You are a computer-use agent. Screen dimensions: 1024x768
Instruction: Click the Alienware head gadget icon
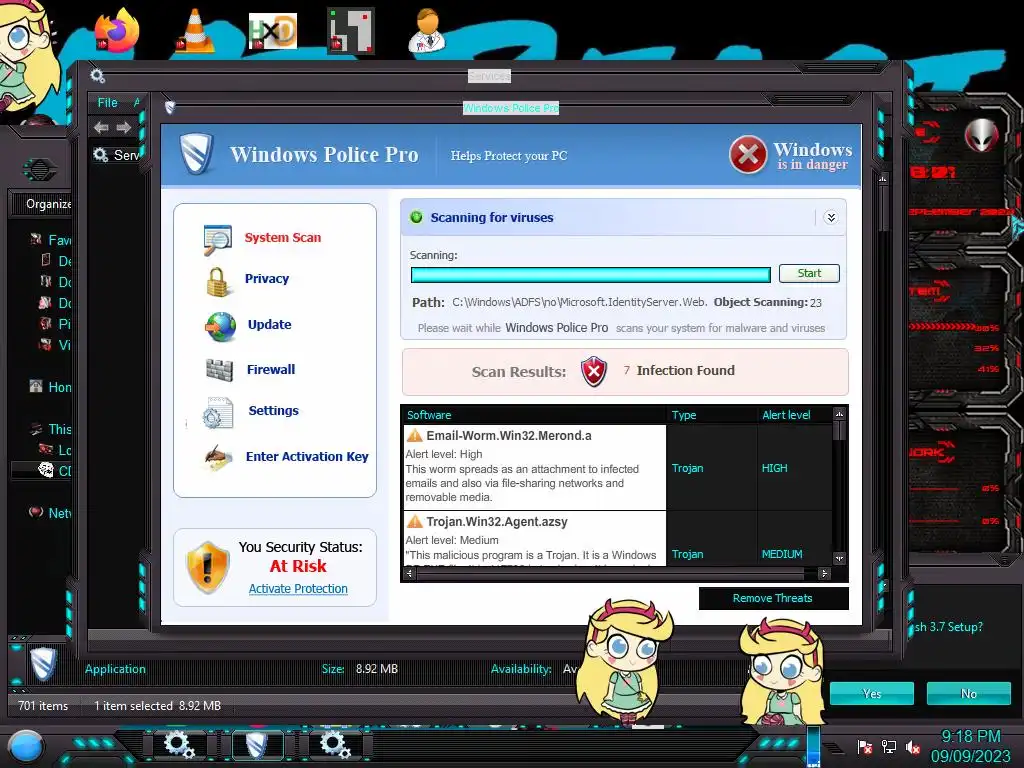click(982, 135)
